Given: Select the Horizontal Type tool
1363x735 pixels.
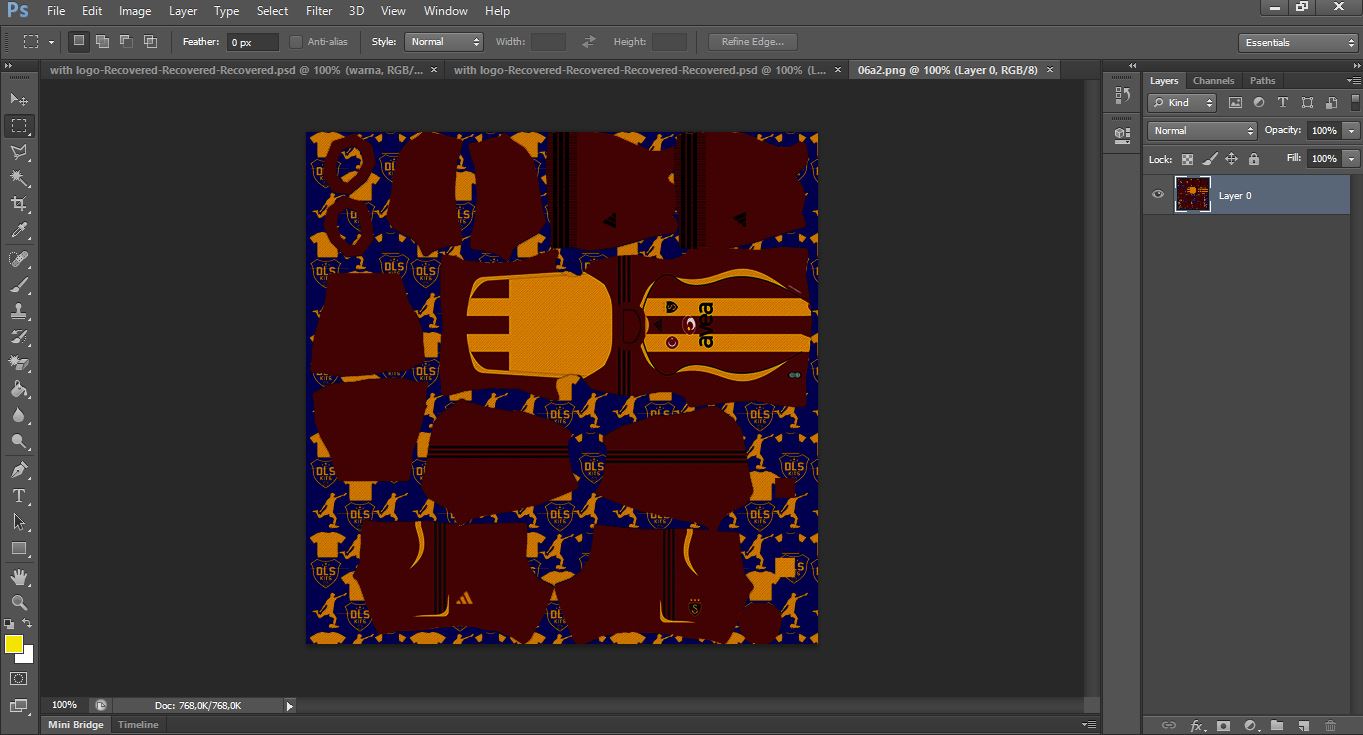Looking at the screenshot, I should (19, 496).
